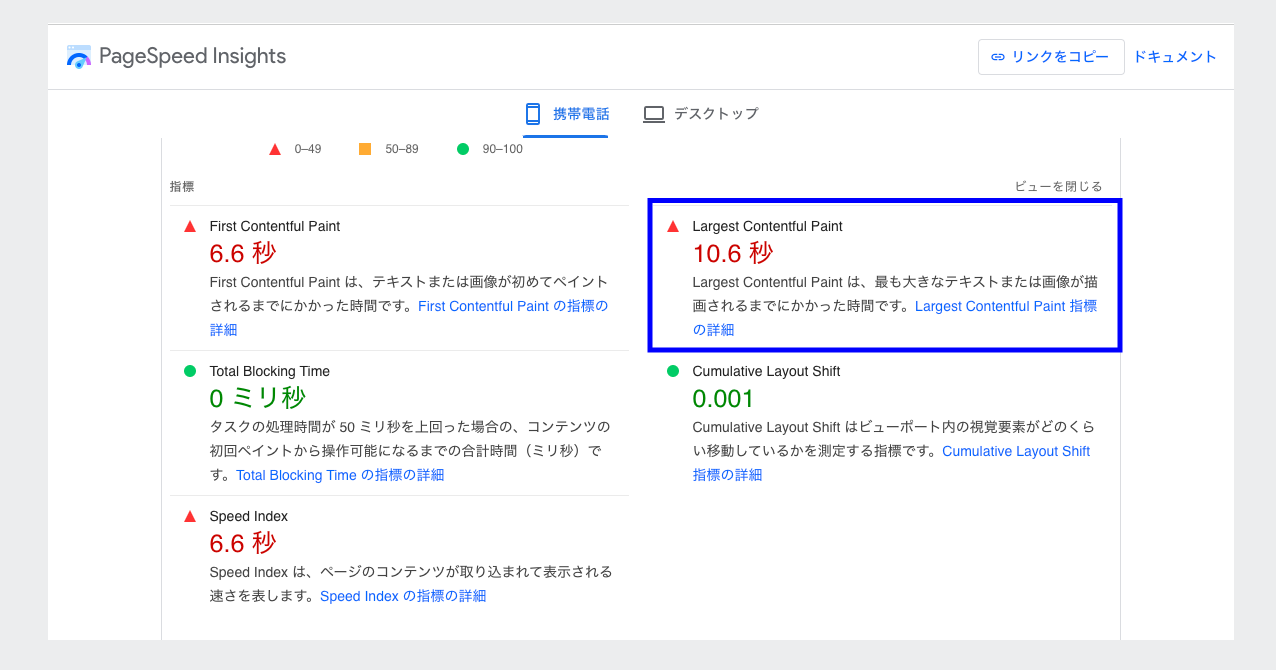Image resolution: width=1276 pixels, height=670 pixels.
Task: Click the PageSpeed Insights title text
Action: click(x=192, y=57)
